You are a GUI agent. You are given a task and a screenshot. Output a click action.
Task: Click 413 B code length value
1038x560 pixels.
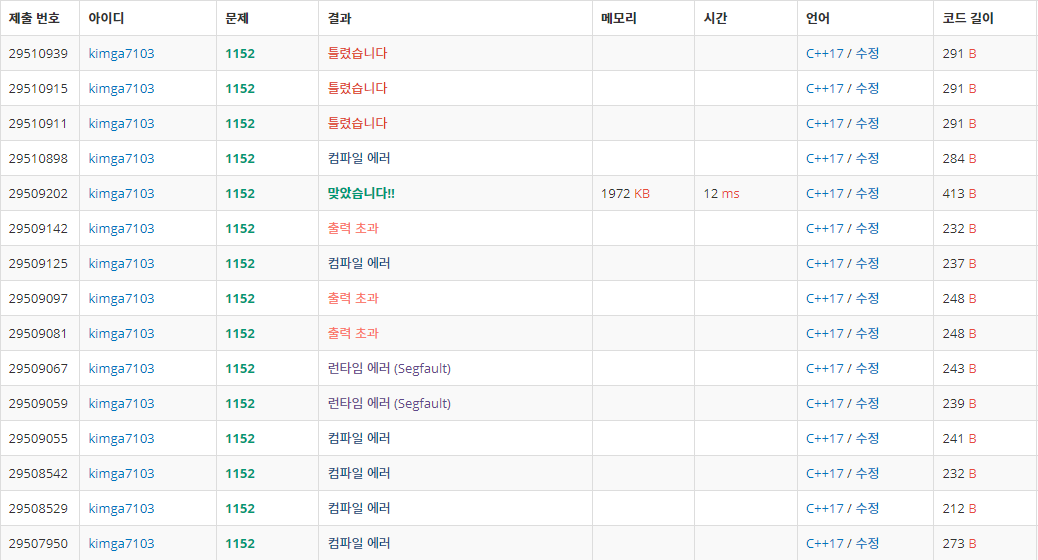pos(959,194)
